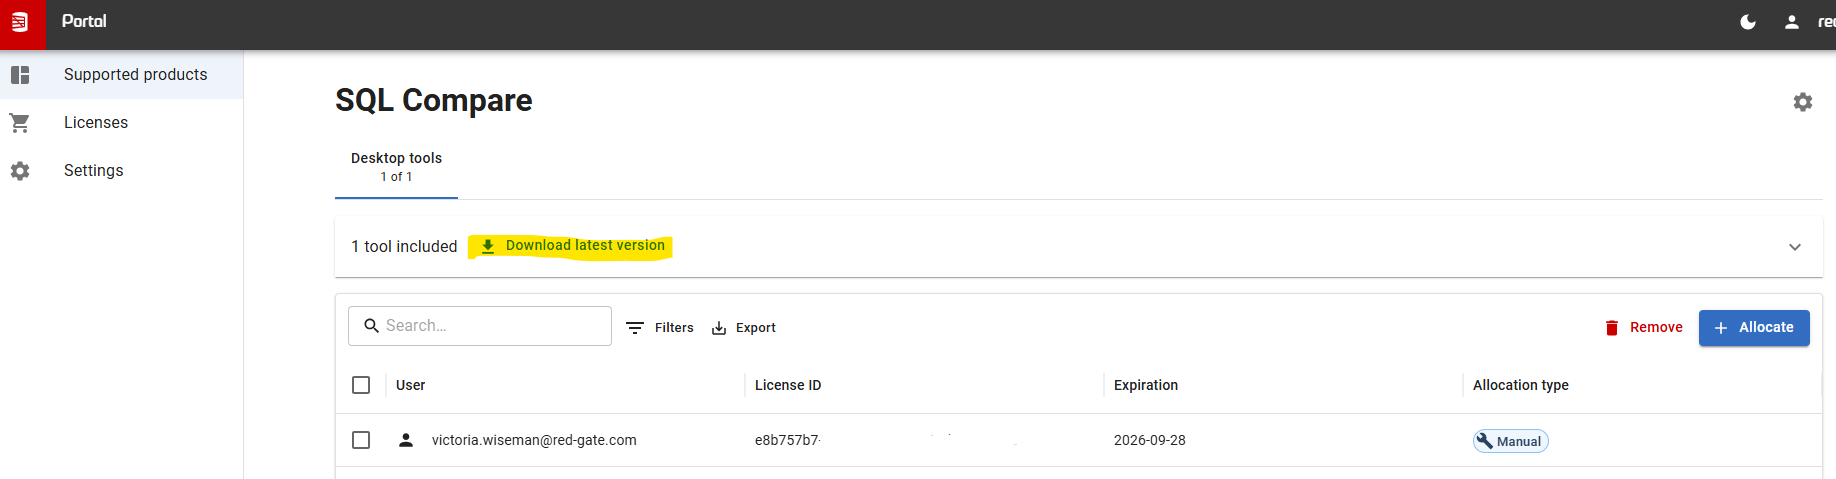
Task: Focus the Search input field
Action: [480, 326]
